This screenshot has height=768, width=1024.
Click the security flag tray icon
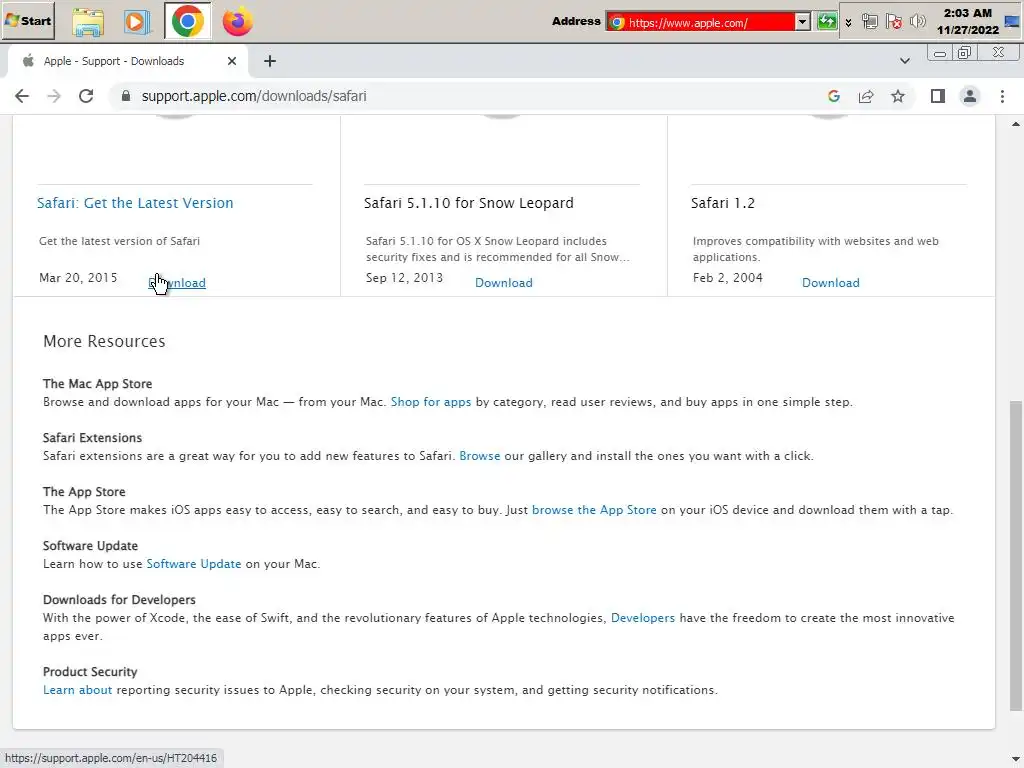[x=893, y=22]
